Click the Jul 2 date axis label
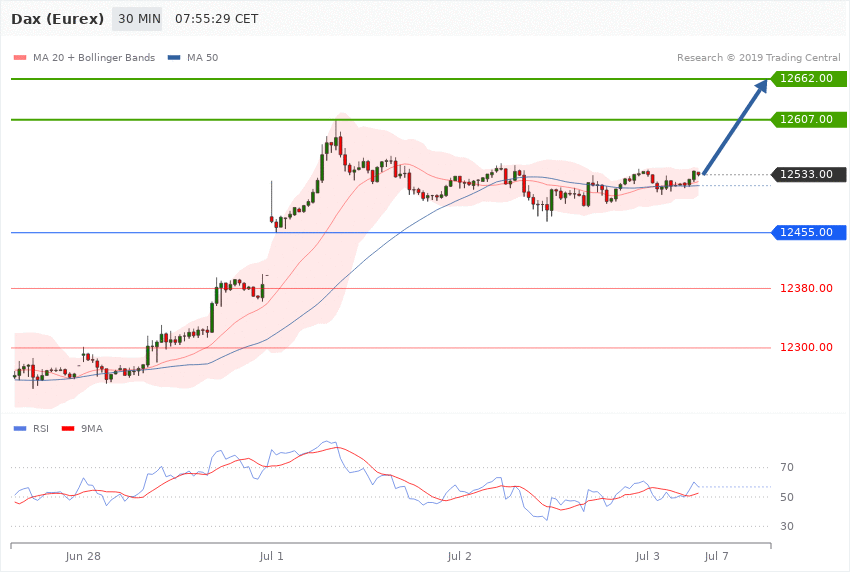The image size is (850, 576). (459, 556)
